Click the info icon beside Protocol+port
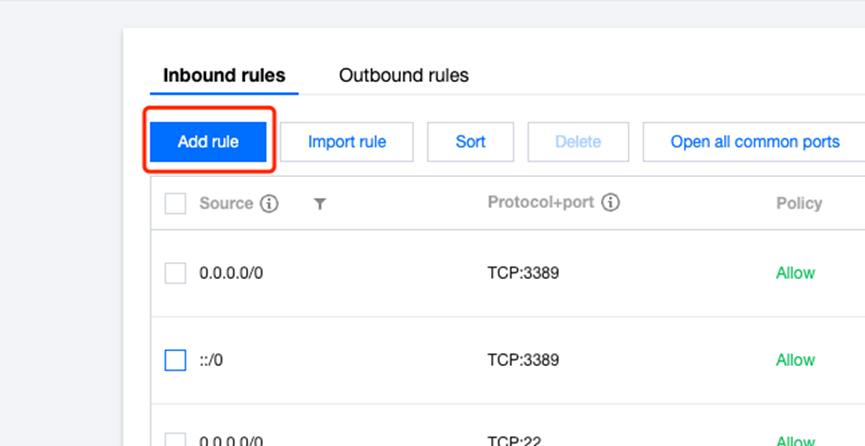865x446 pixels. (x=610, y=203)
